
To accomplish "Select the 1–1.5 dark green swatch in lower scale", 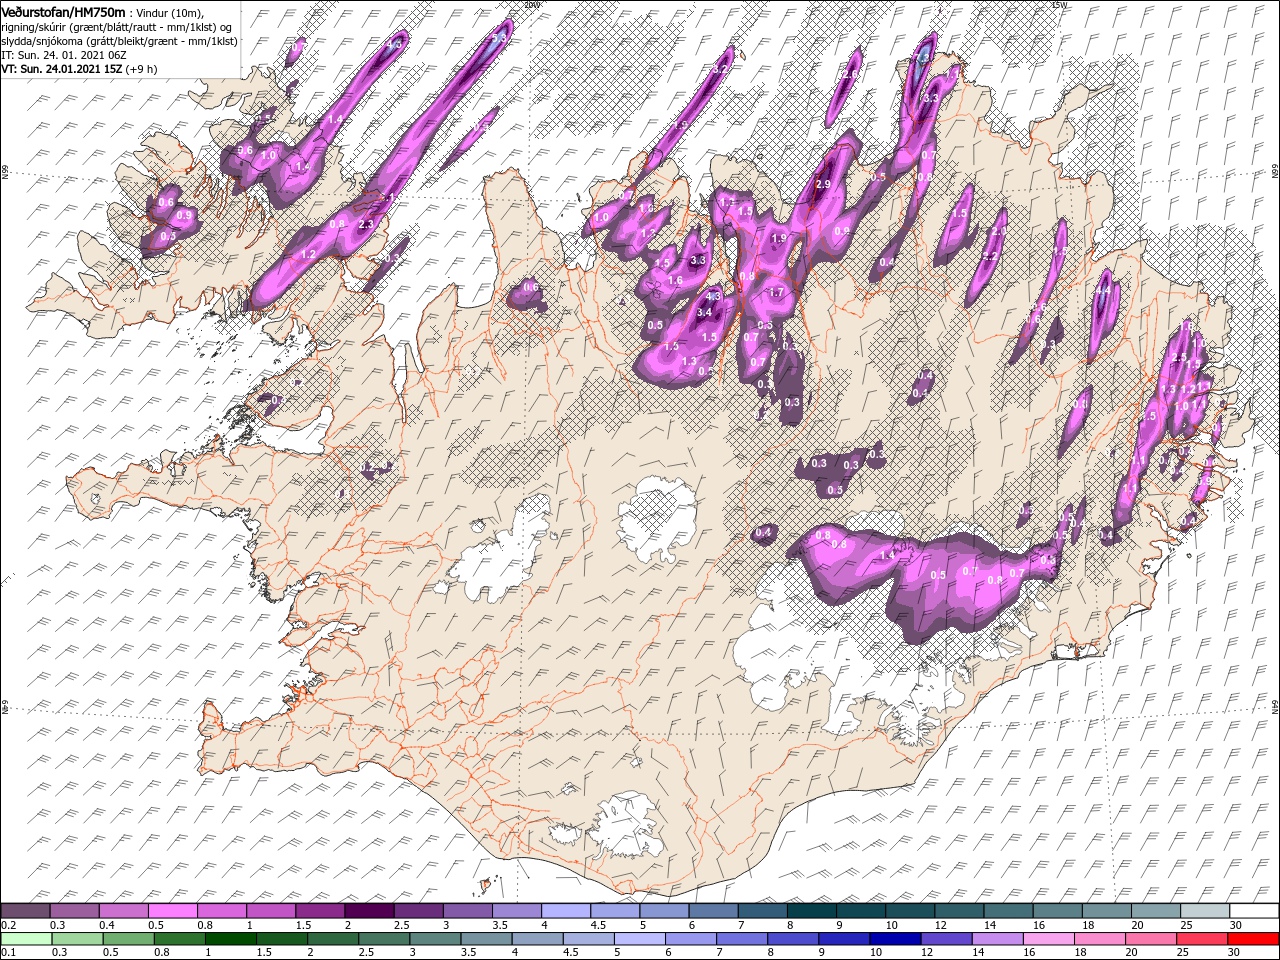I will click(x=230, y=939).
